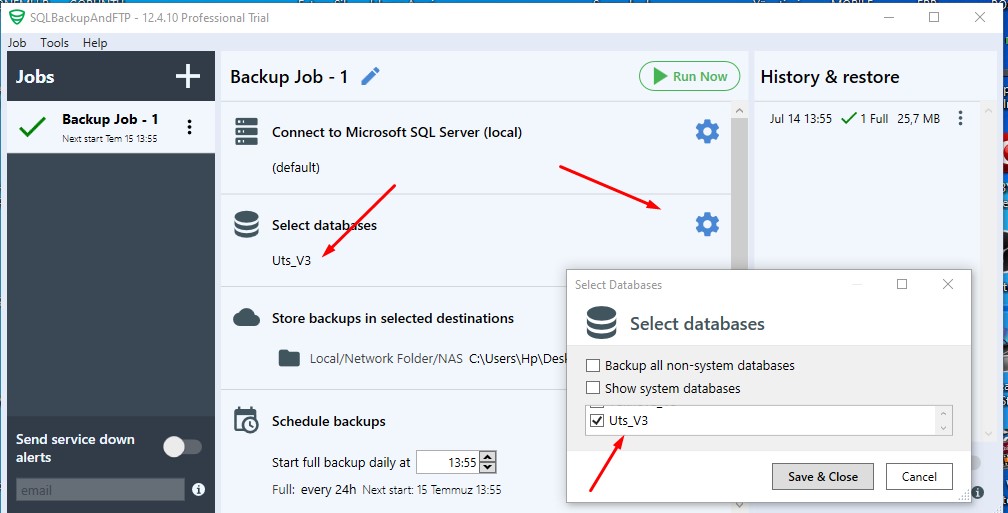
Task: Click Cancel in Select Databases dialog
Action: (919, 476)
